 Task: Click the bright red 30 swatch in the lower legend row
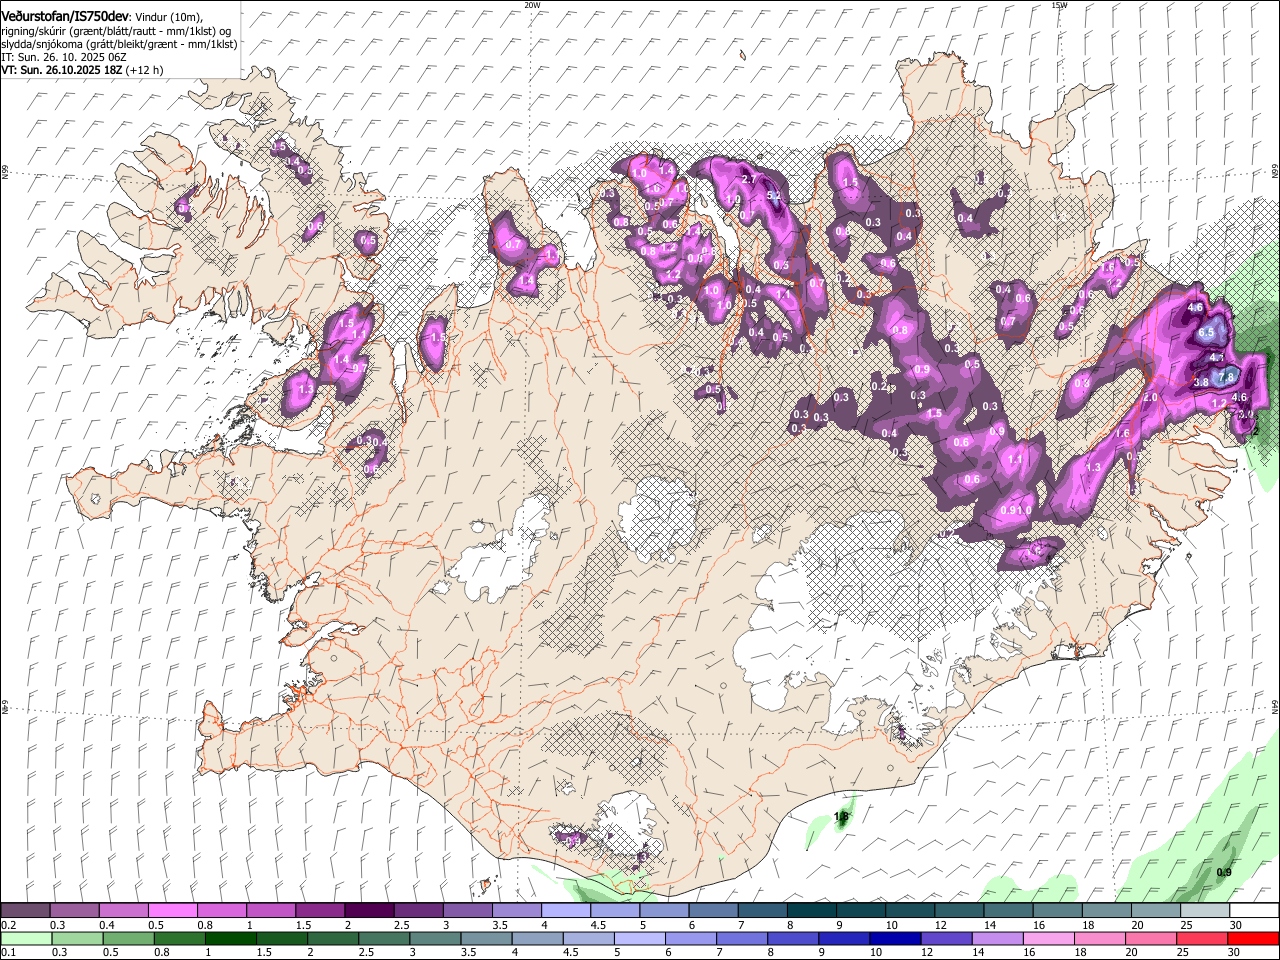pyautogui.click(x=1254, y=939)
